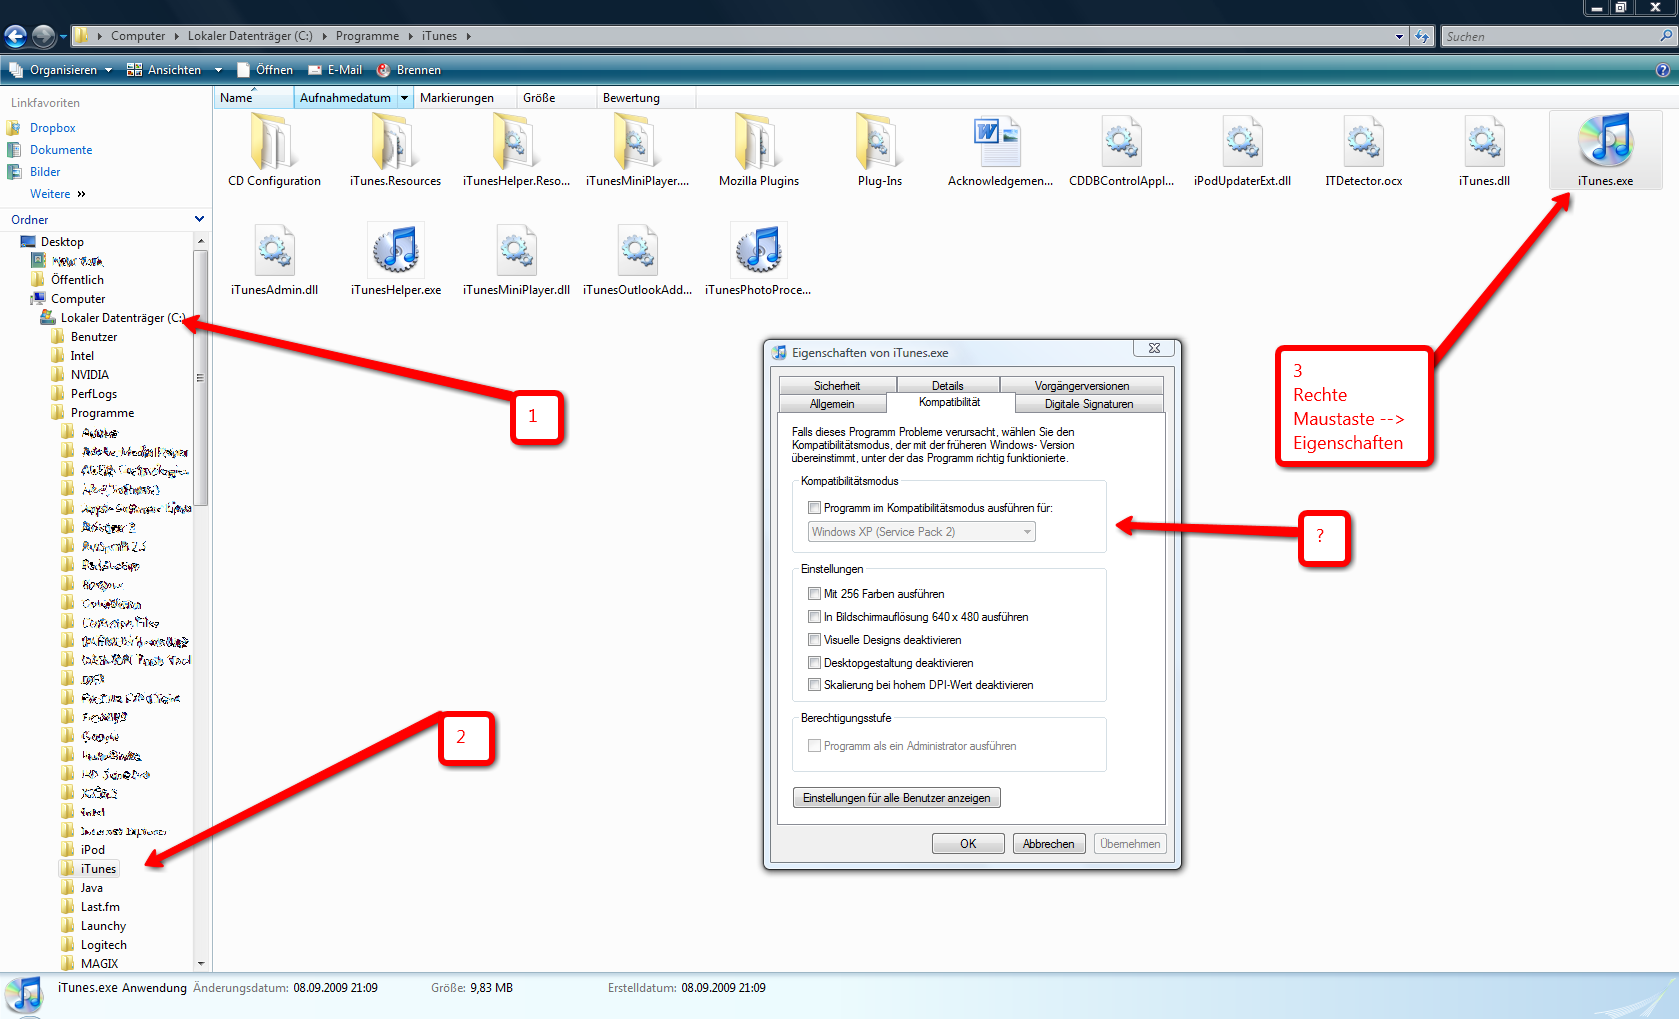Select the iTunes.dll file icon
Image resolution: width=1679 pixels, height=1019 pixels.
pos(1484,142)
